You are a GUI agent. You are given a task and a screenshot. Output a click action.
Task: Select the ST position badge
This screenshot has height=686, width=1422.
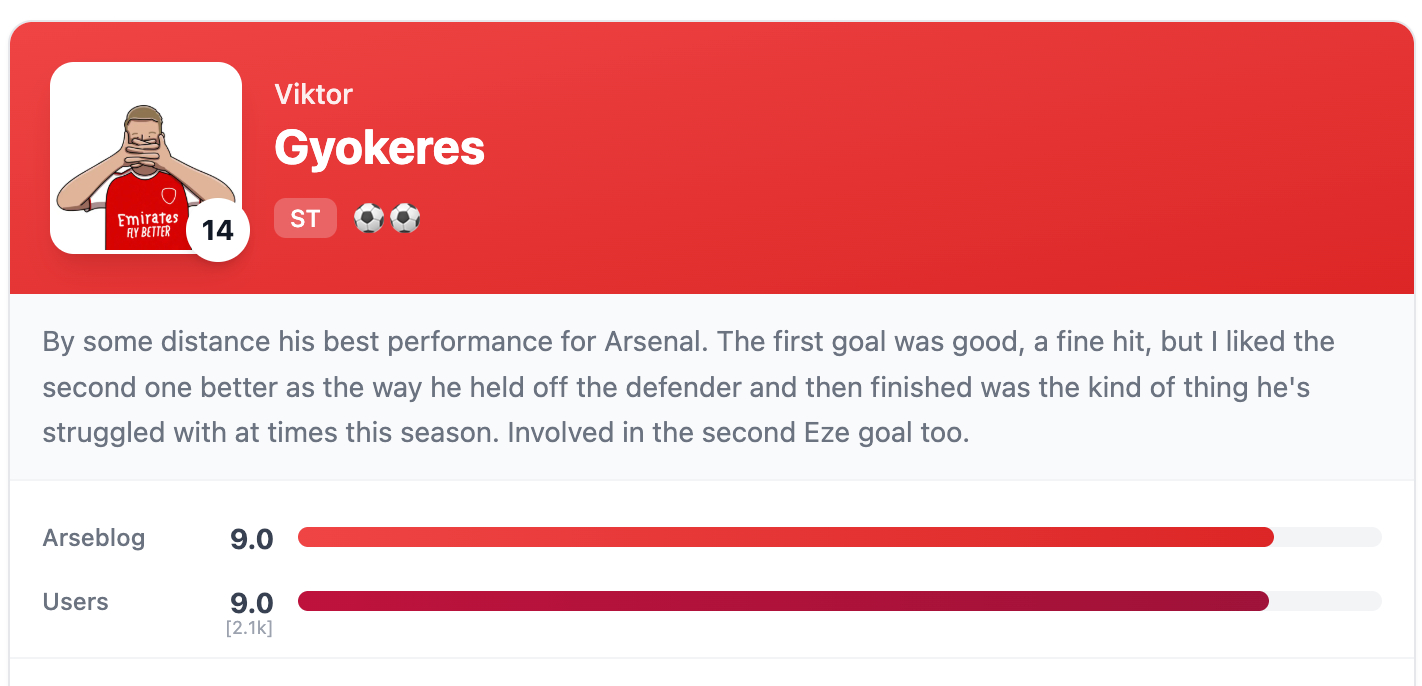[x=305, y=218]
